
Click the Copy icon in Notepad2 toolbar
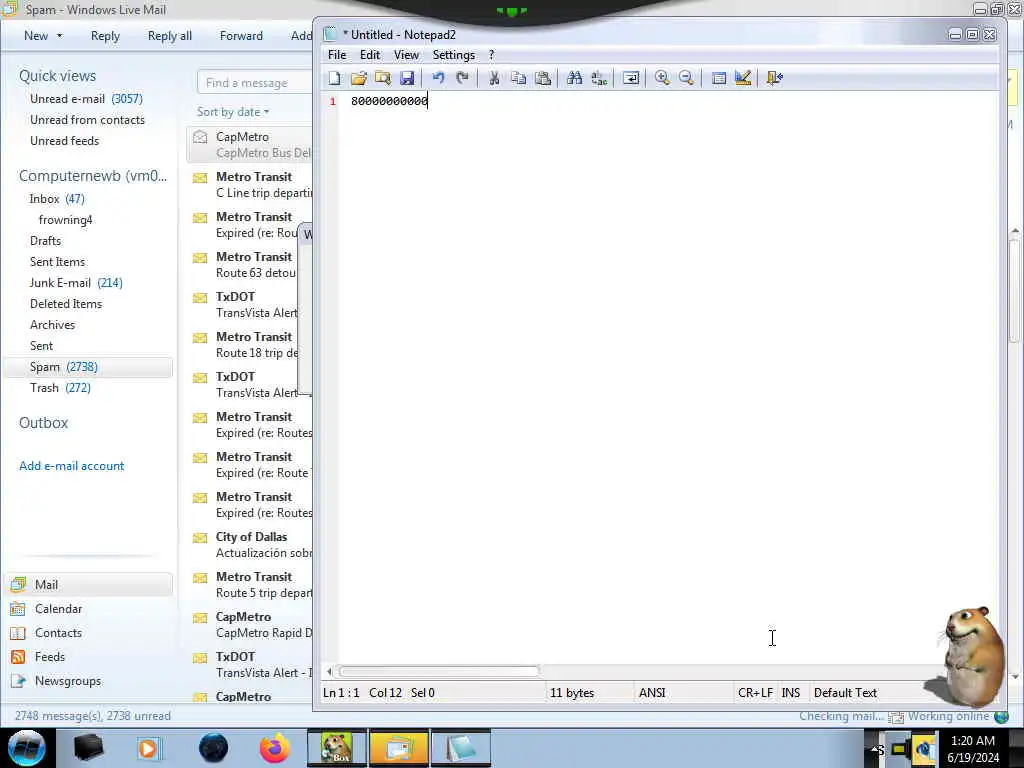519,78
